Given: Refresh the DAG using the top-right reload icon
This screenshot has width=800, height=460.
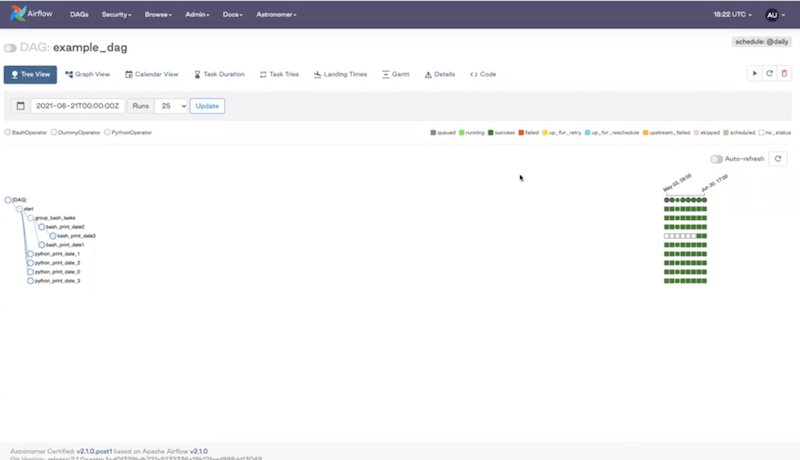Looking at the screenshot, I should [x=769, y=73].
